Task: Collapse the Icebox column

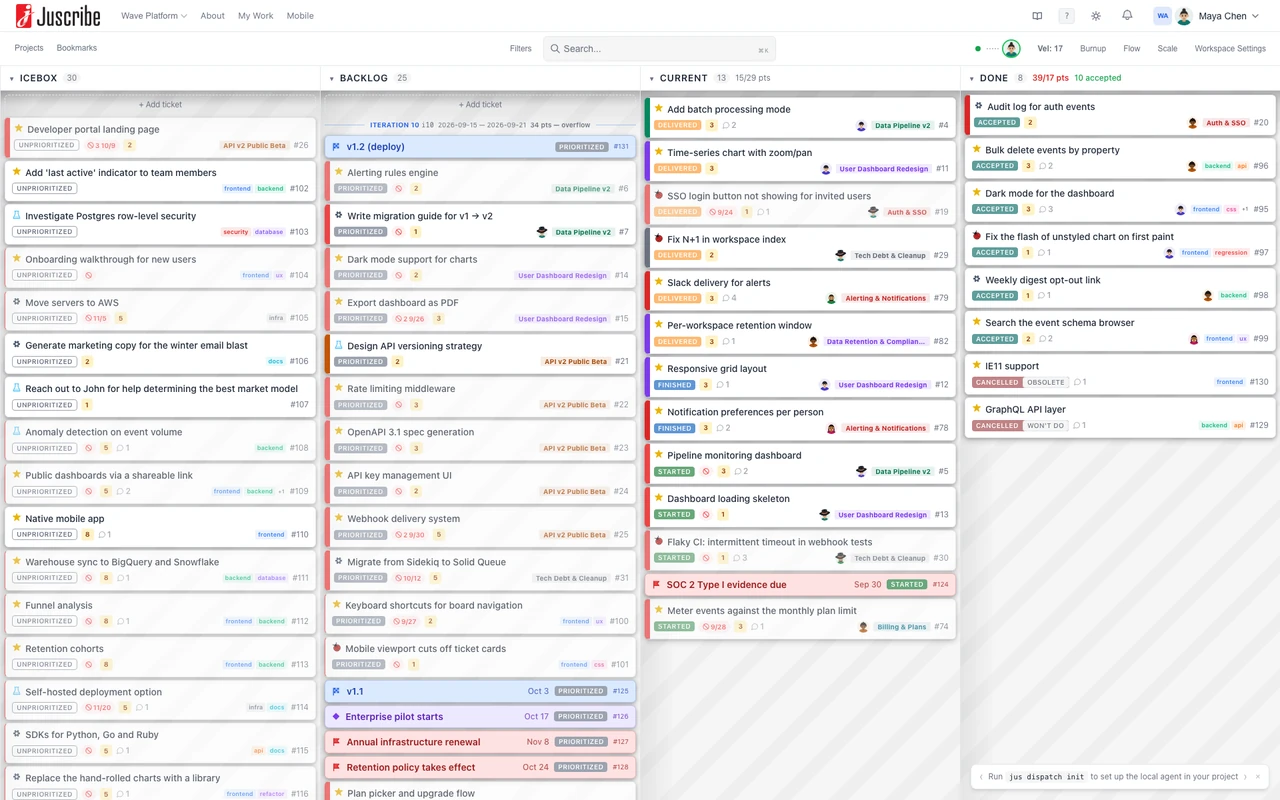Action: [x=11, y=78]
